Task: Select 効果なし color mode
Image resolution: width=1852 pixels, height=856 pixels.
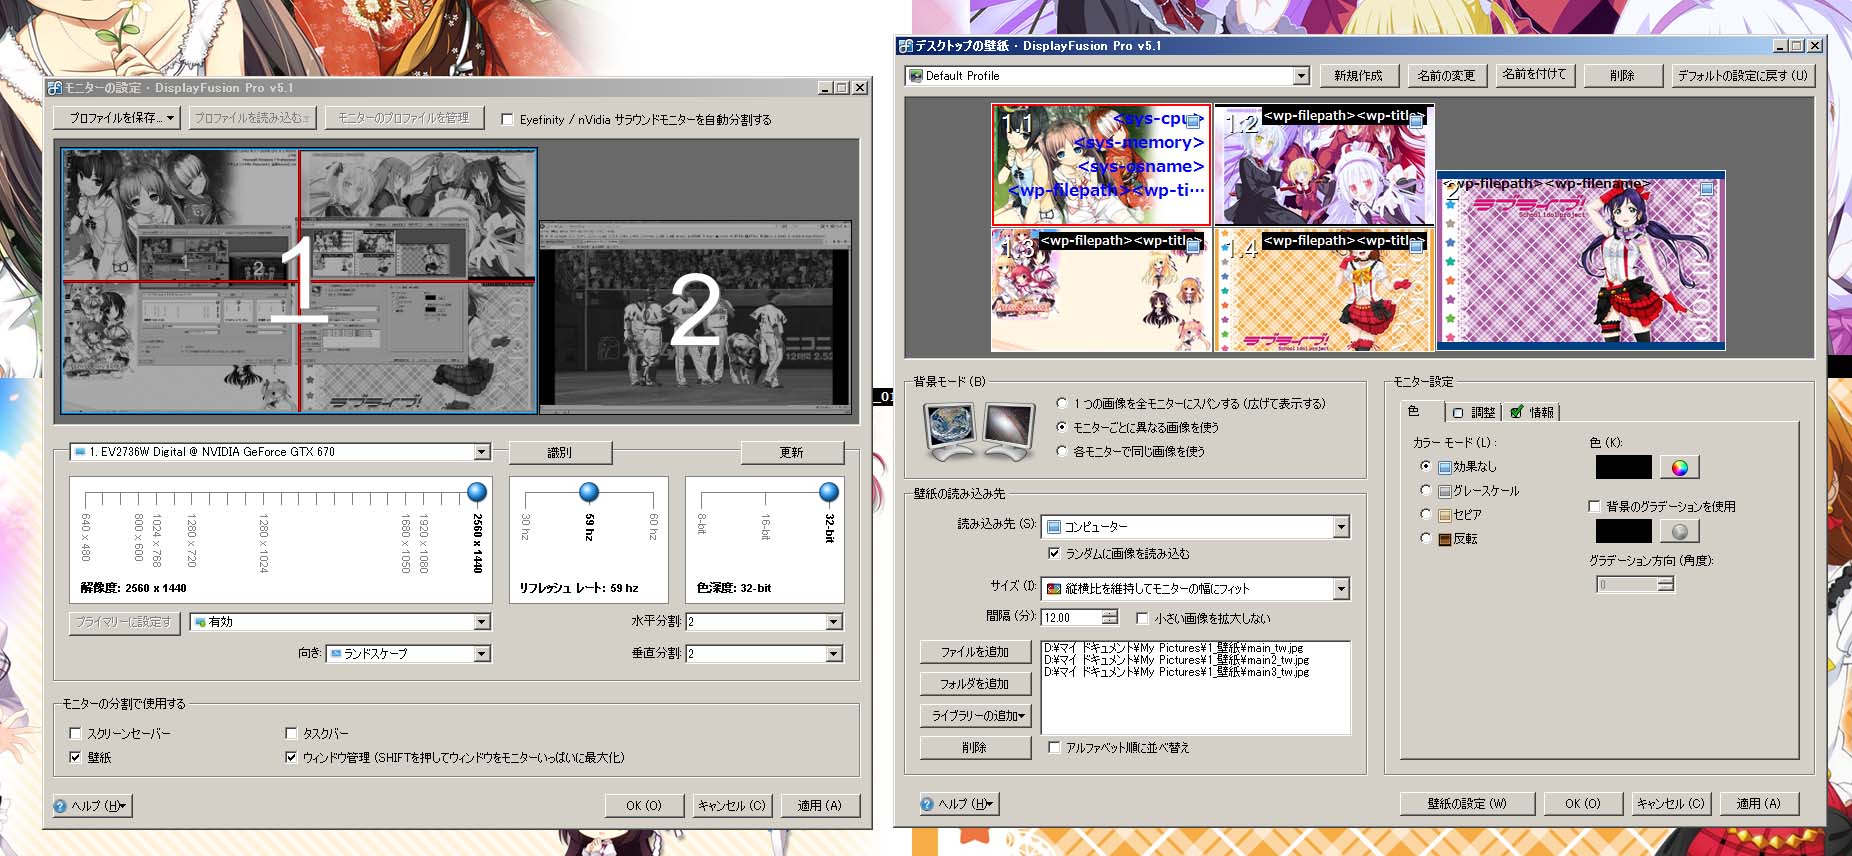Action: click(x=1426, y=466)
